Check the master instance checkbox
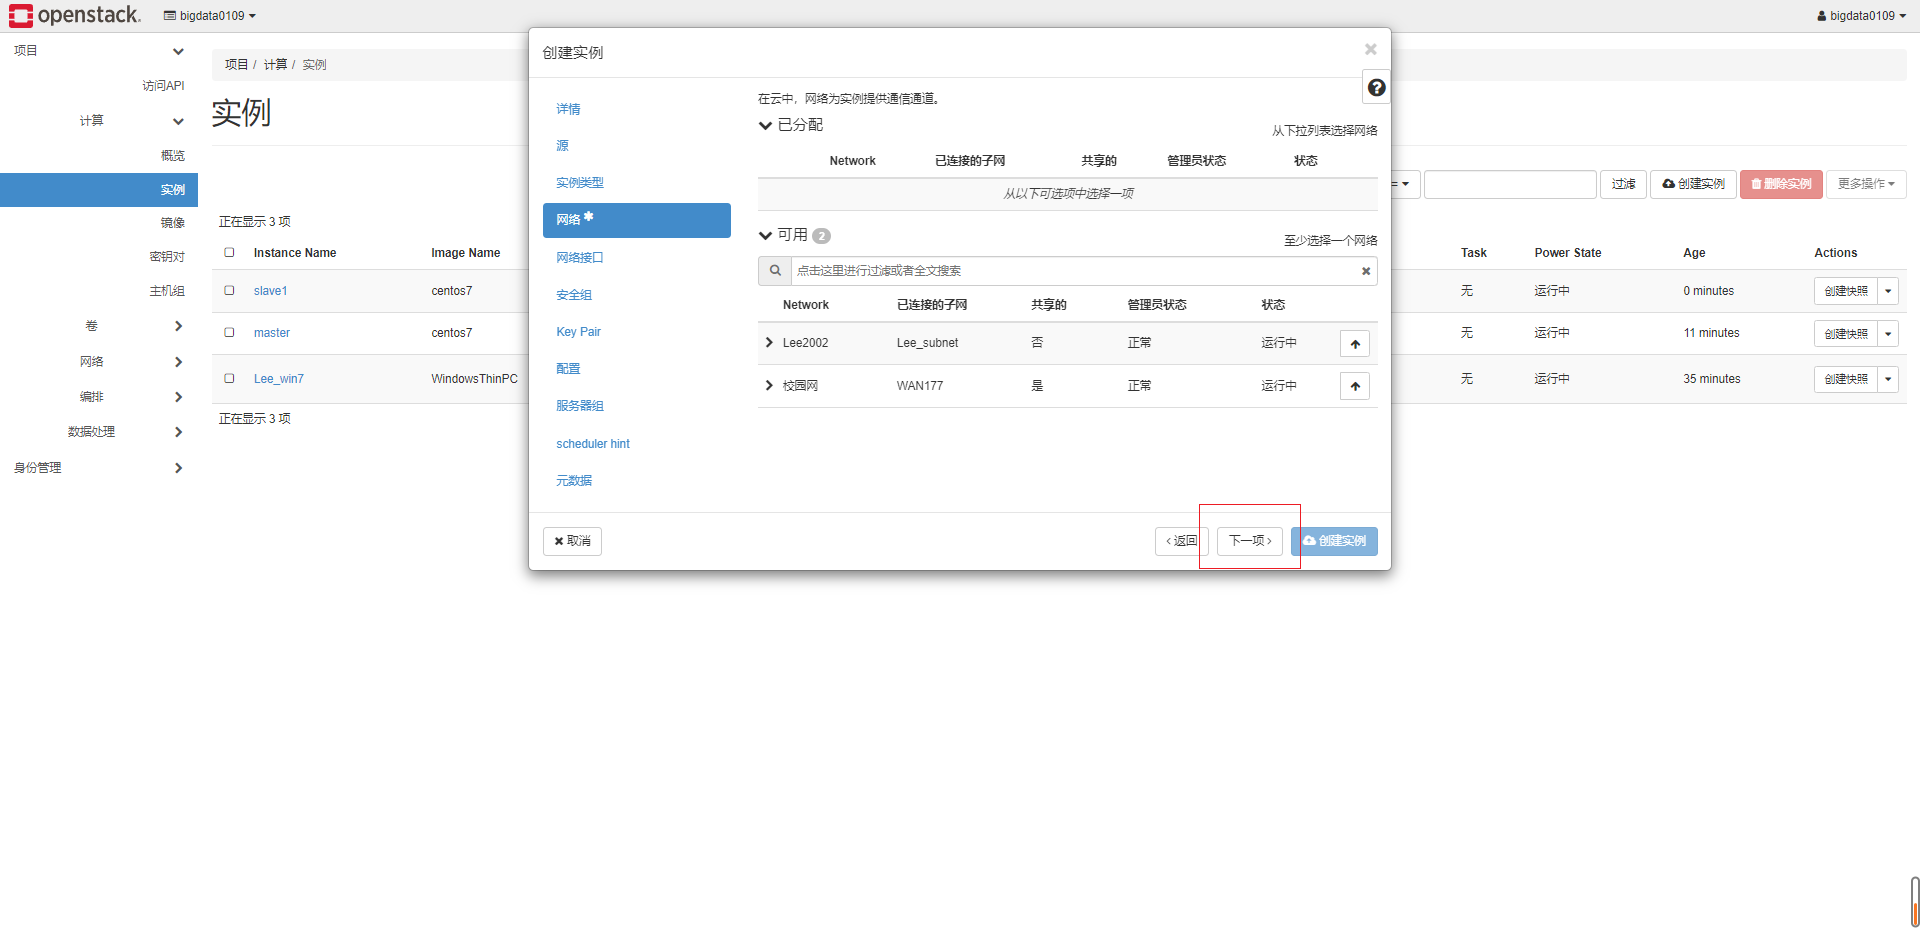The image size is (1920, 946). click(x=229, y=333)
